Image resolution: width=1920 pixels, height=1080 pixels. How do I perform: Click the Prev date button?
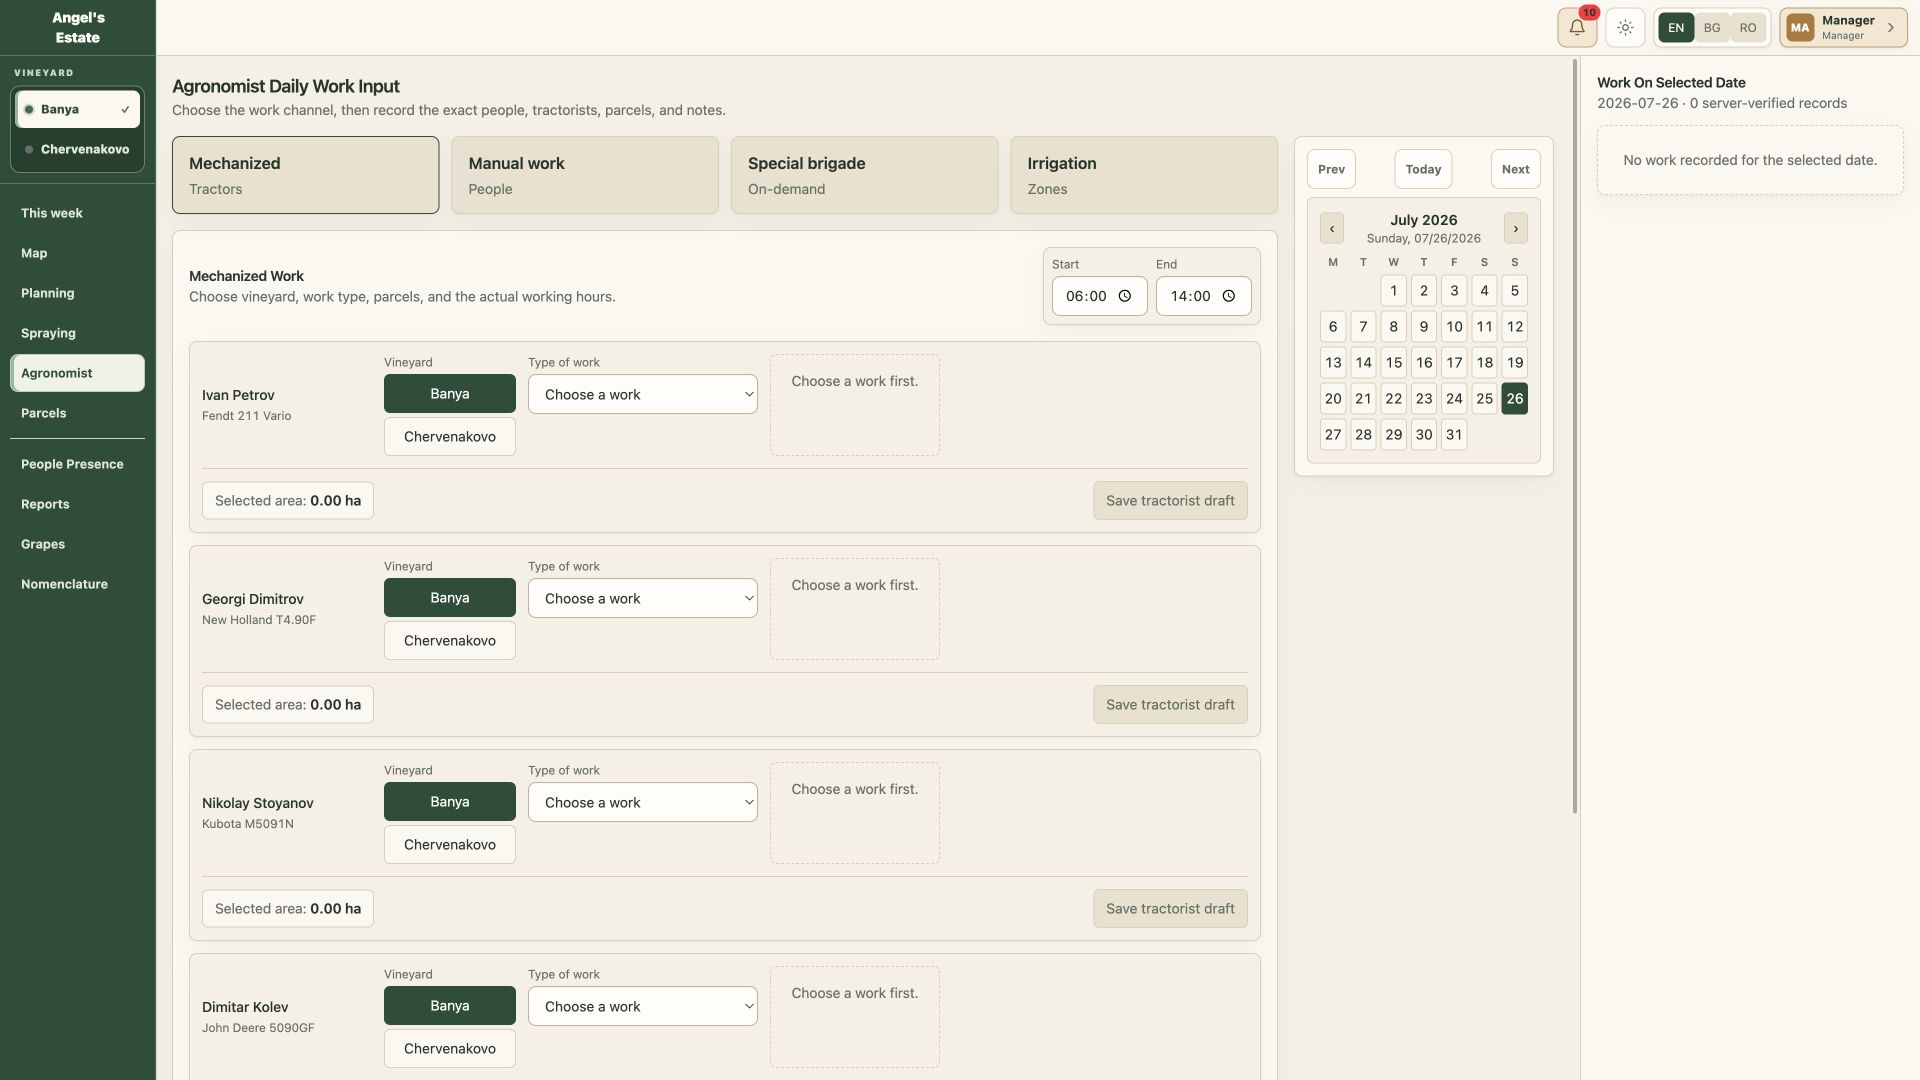pyautogui.click(x=1331, y=169)
